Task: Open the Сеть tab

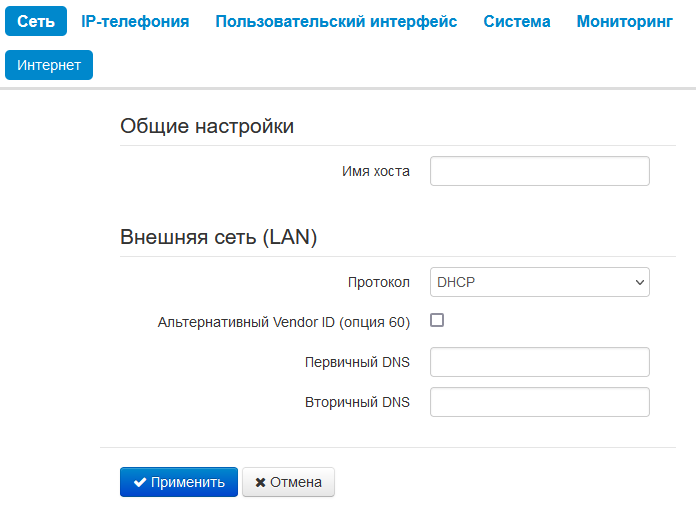Action: coord(36,21)
